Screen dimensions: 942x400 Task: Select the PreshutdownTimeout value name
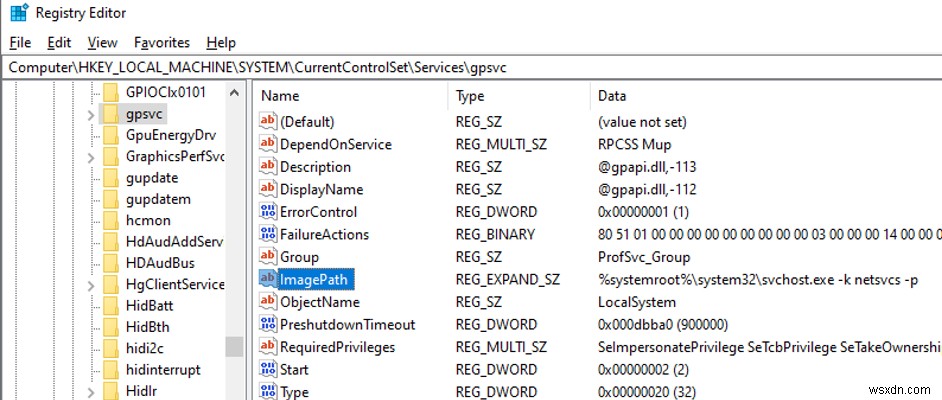348,324
